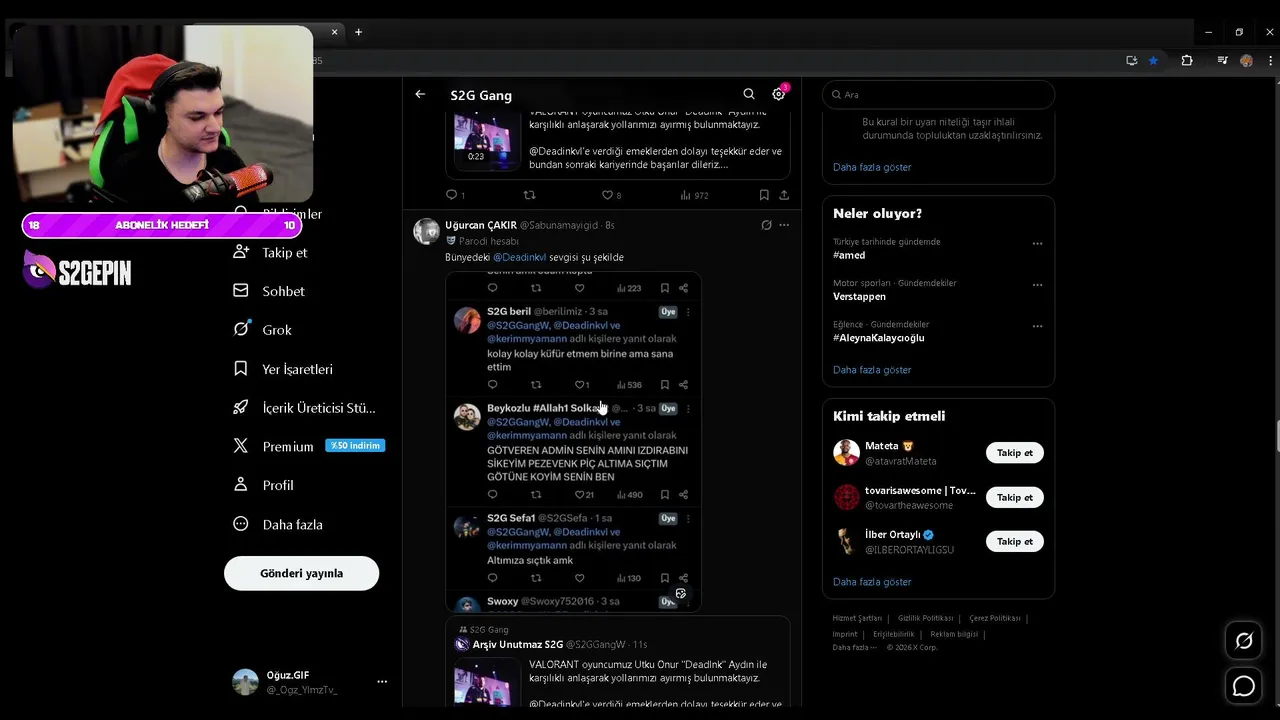Open search in the S2G Gang header
This screenshot has width=1280, height=720.
coord(749,94)
